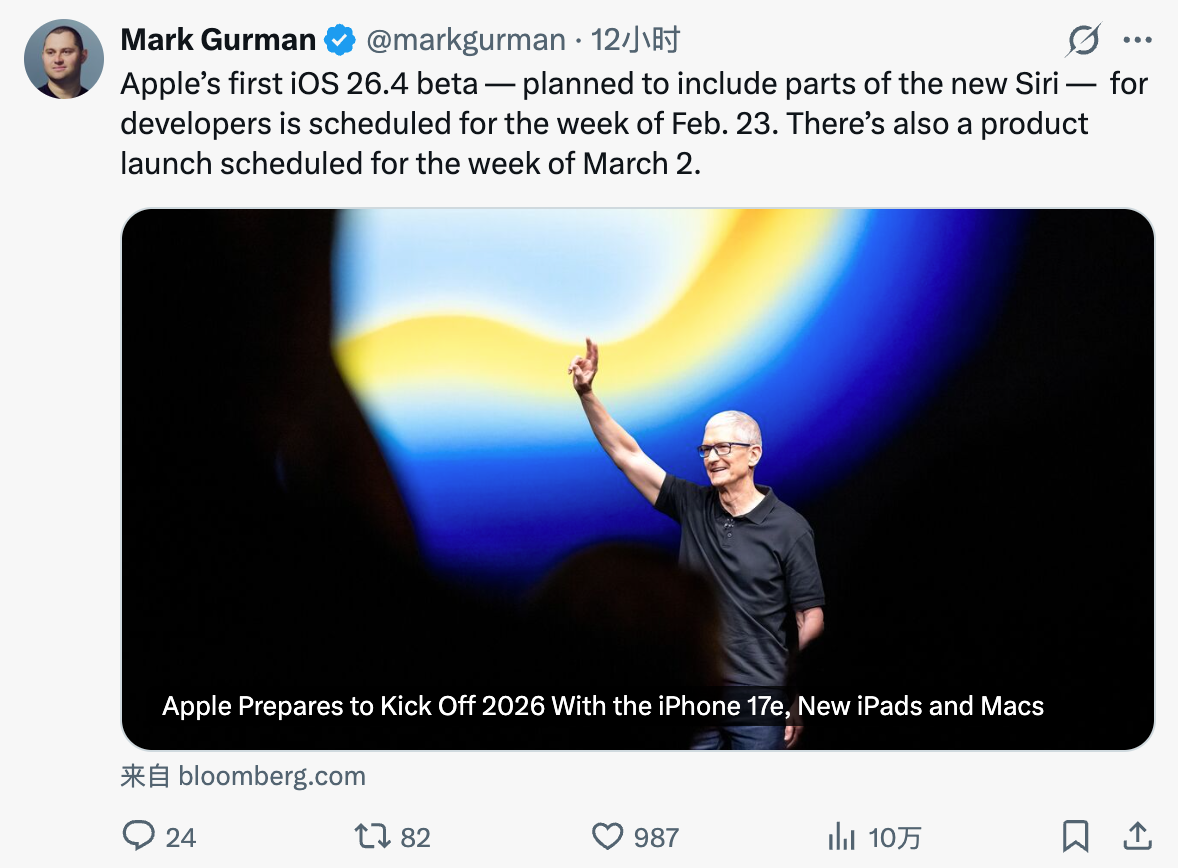Click the reply speech bubble icon

tap(138, 835)
